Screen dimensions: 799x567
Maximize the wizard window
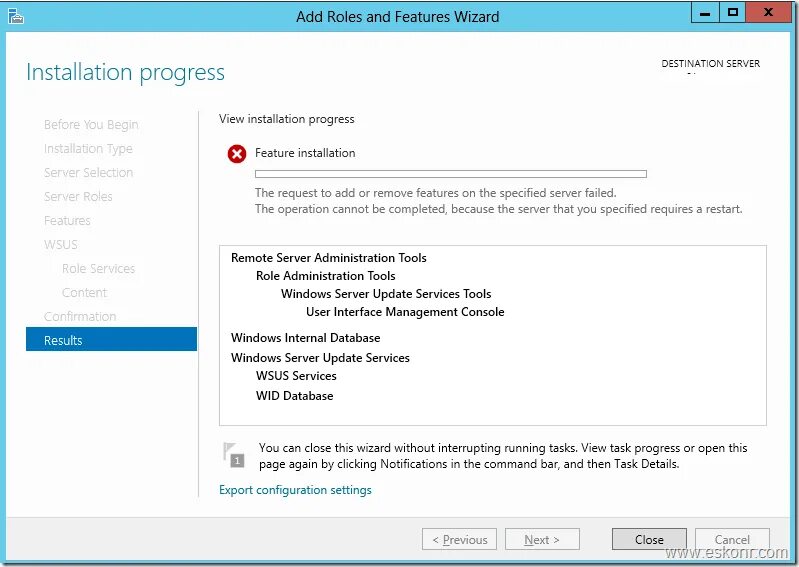733,13
